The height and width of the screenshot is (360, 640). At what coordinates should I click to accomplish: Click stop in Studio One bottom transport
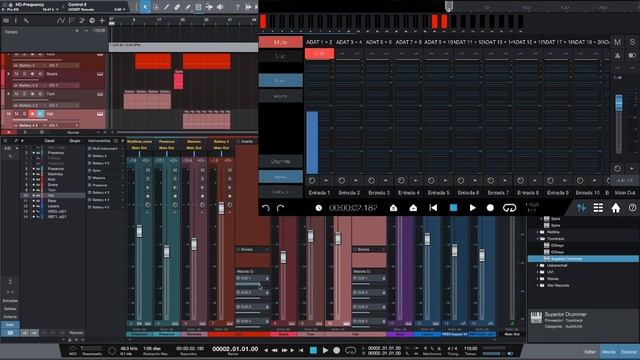point(313,350)
